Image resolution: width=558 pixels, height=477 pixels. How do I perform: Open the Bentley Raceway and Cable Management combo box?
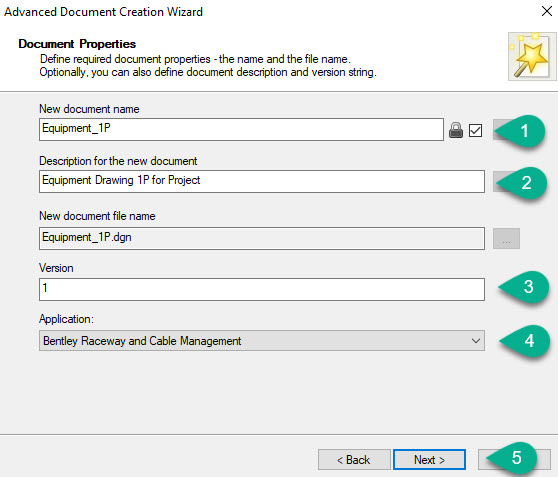click(262, 341)
